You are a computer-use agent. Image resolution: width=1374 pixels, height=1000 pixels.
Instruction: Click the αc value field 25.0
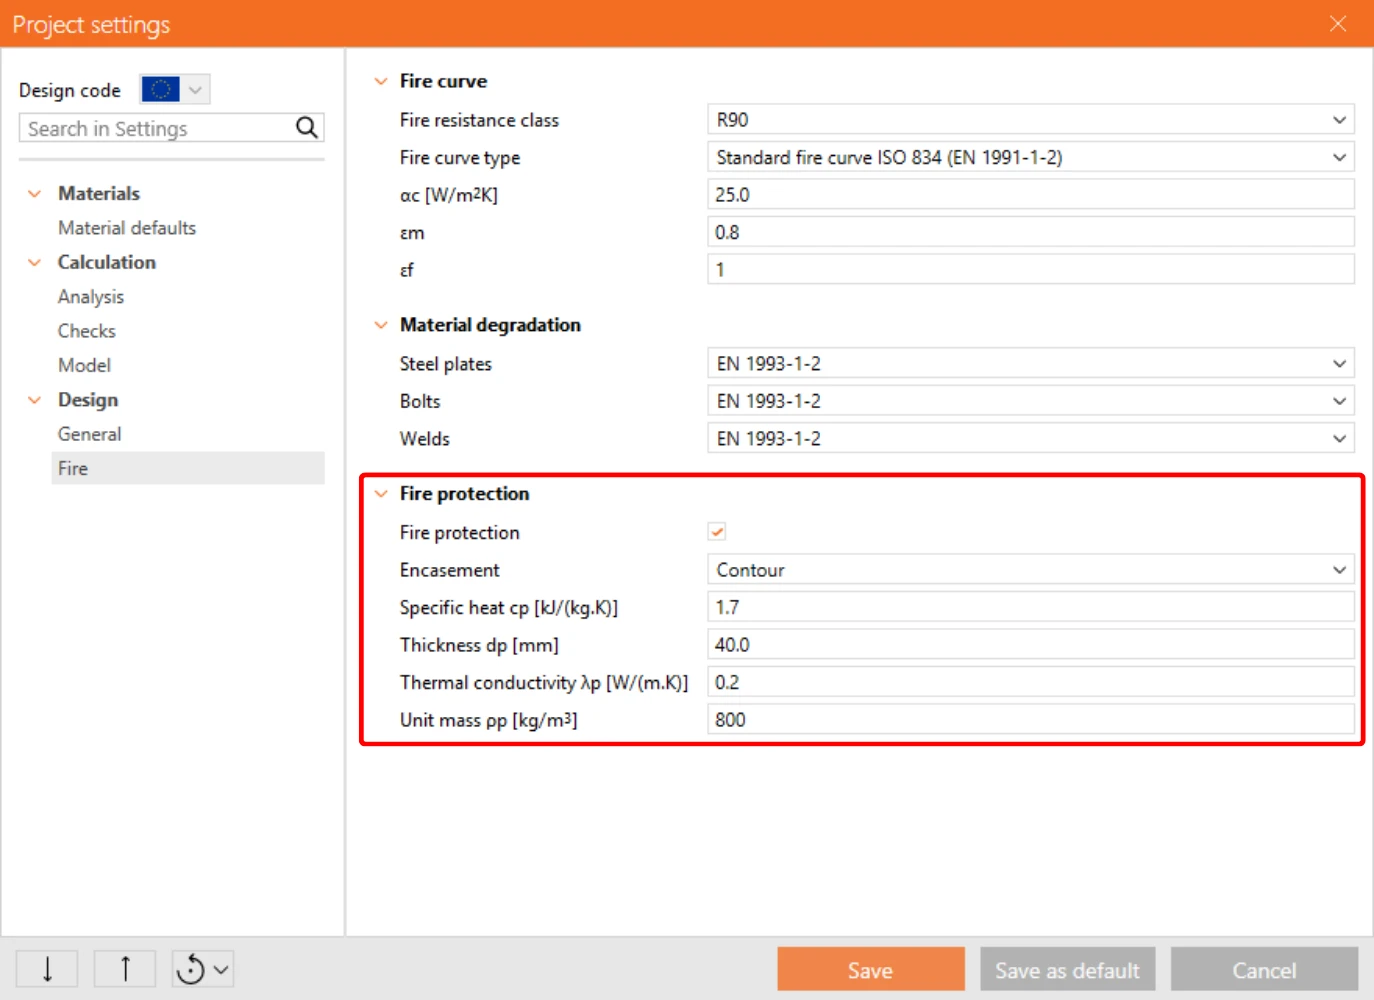click(x=1031, y=194)
